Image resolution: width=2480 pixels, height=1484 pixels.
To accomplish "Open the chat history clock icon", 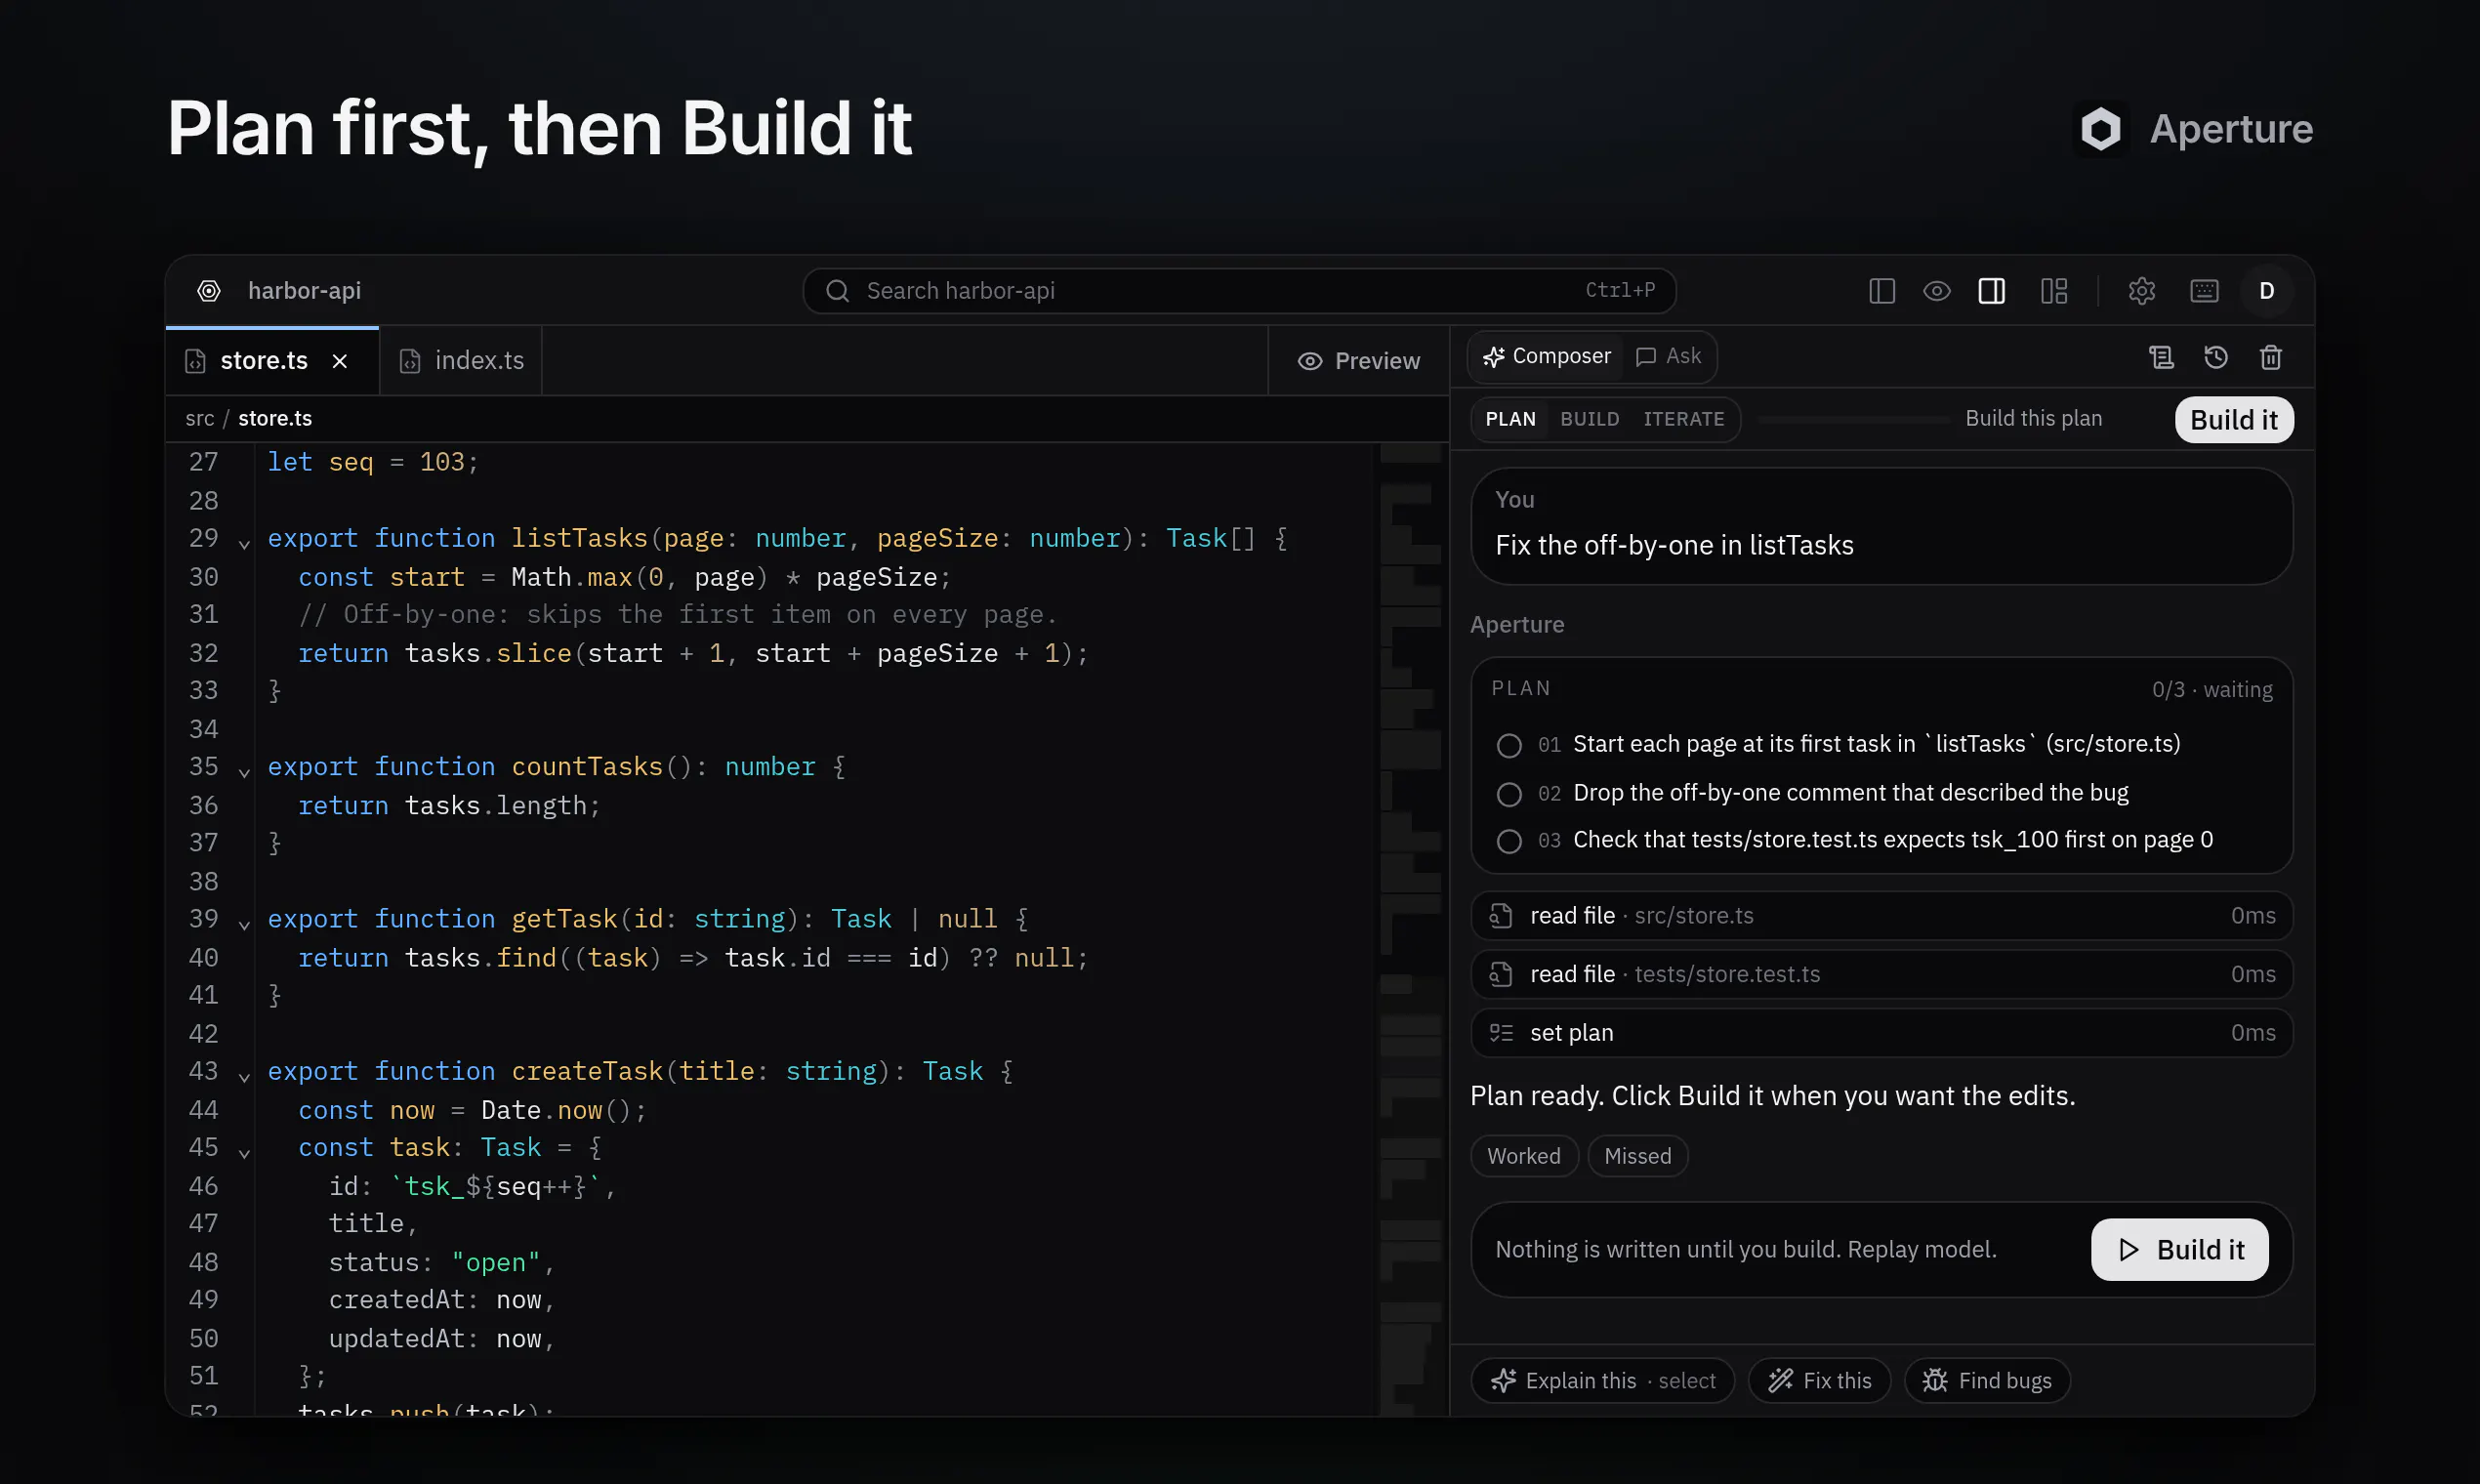I will (x=2216, y=357).
